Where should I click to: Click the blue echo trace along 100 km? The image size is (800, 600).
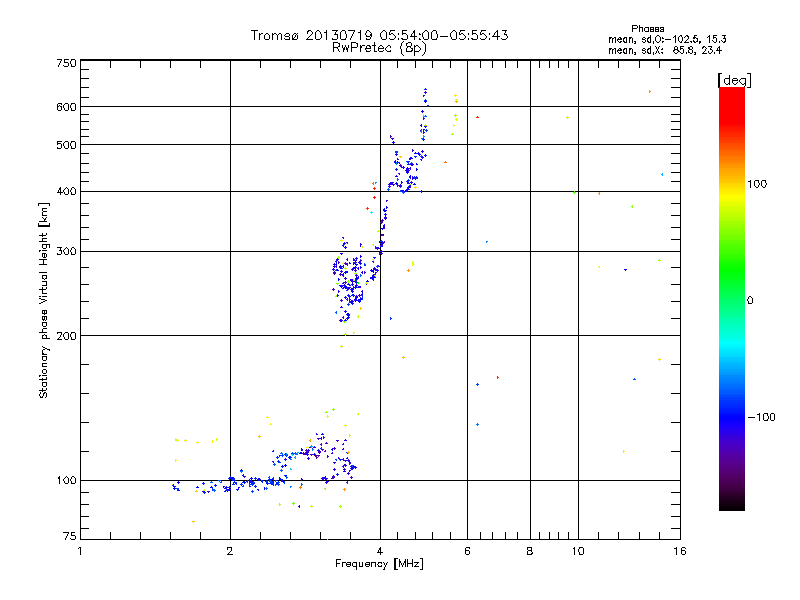230,484
